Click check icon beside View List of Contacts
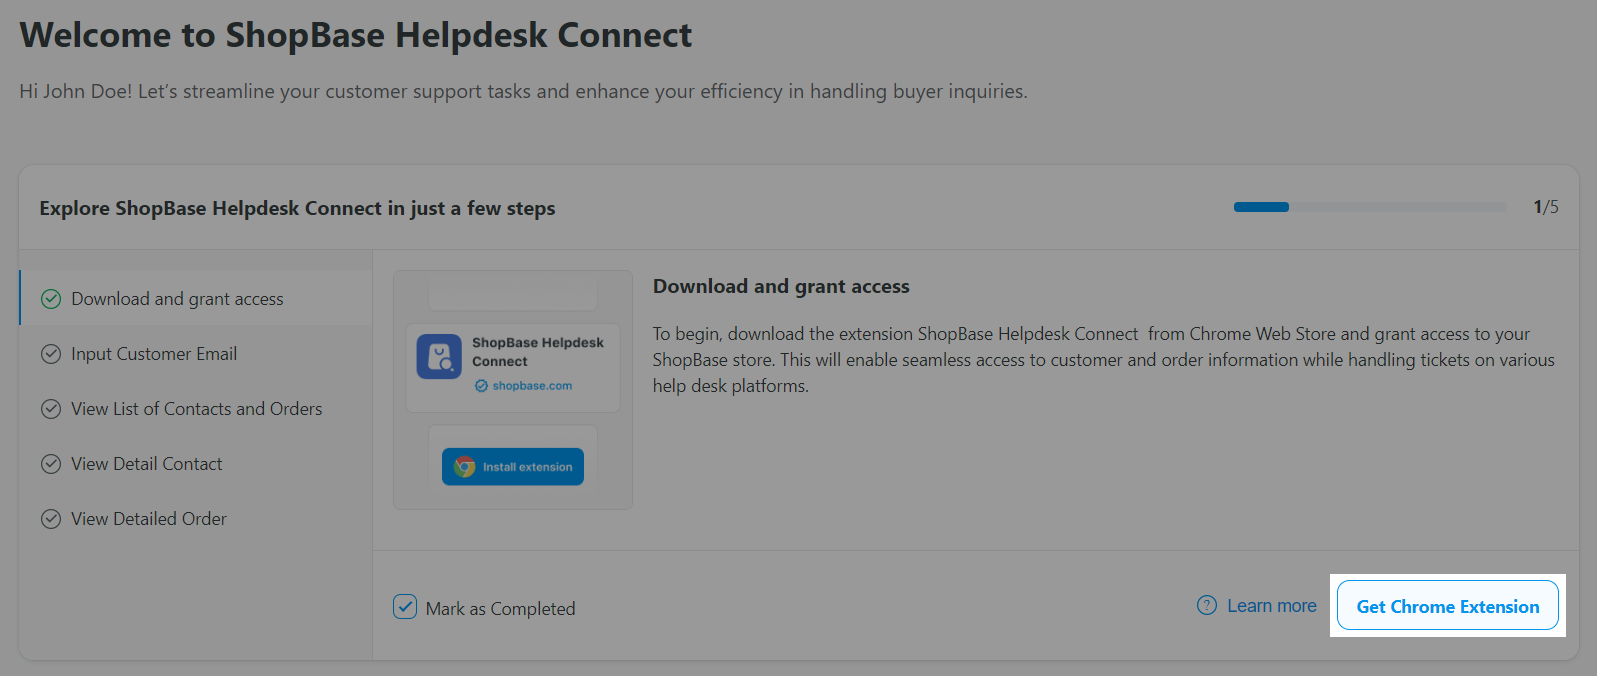The height and width of the screenshot is (676, 1597). tap(51, 409)
